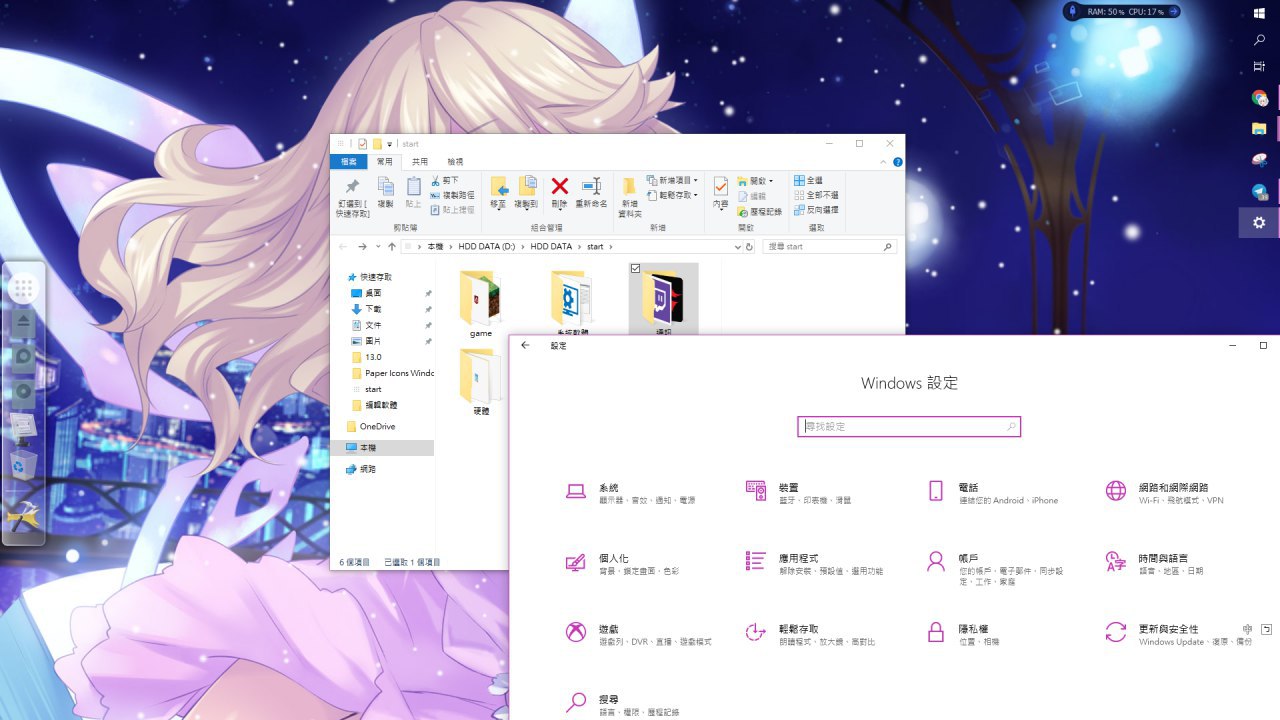Create a new folder with 新增資料夾
This screenshot has height=720, width=1280.
click(x=629, y=196)
